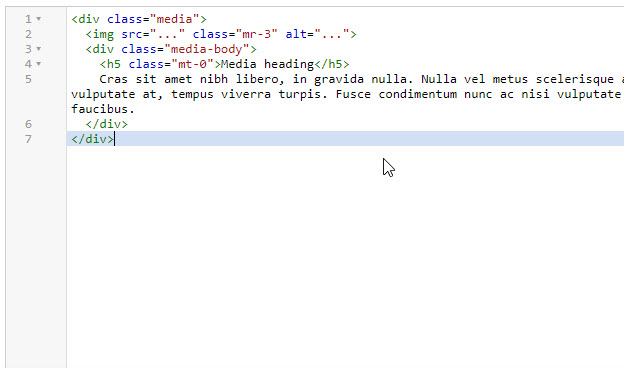624x368 pixels.
Task: Place cursor in "media" class value
Action: [175, 19]
